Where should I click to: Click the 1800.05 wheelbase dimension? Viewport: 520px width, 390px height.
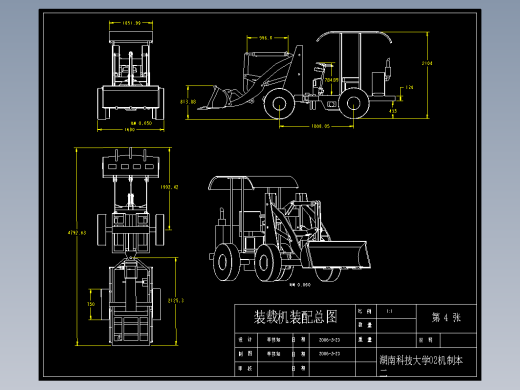click(x=320, y=126)
